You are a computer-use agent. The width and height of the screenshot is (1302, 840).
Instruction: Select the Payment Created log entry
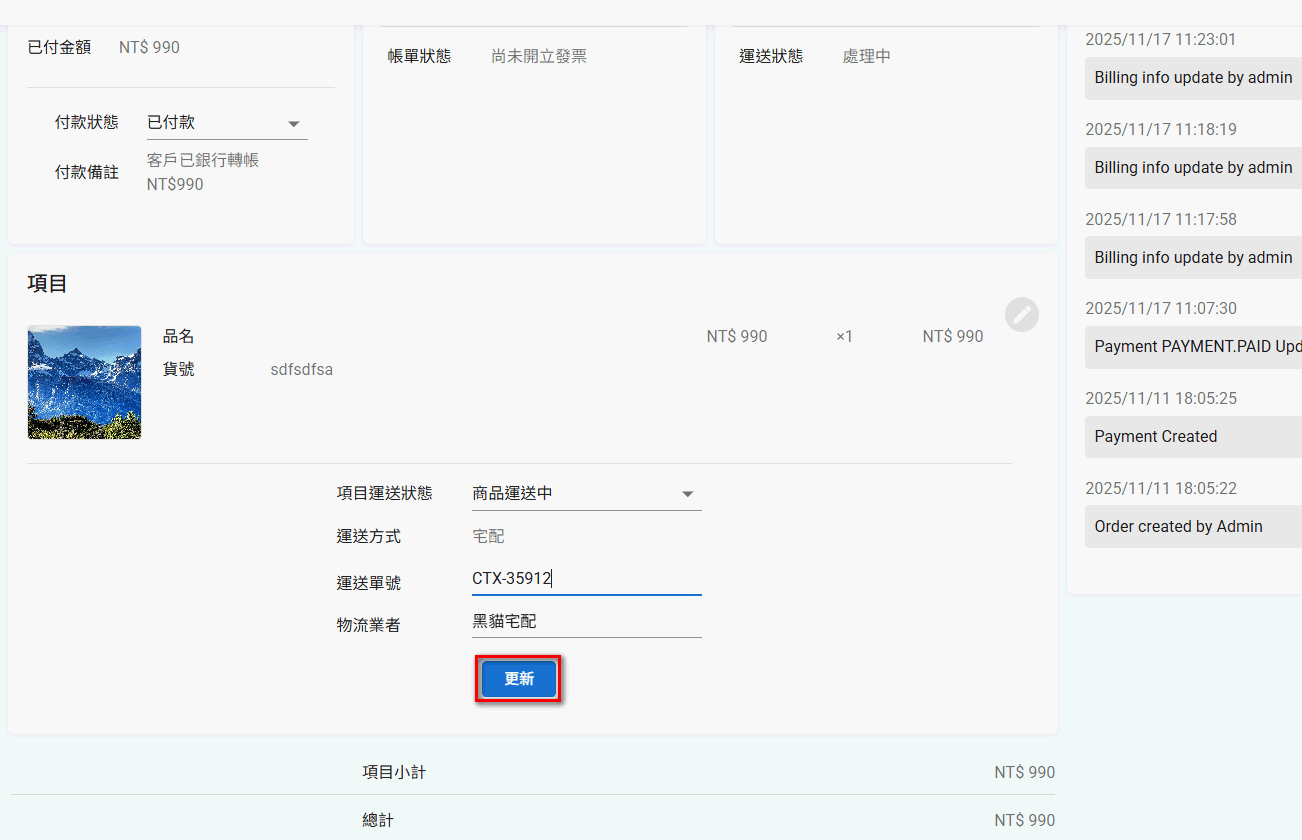(1193, 437)
